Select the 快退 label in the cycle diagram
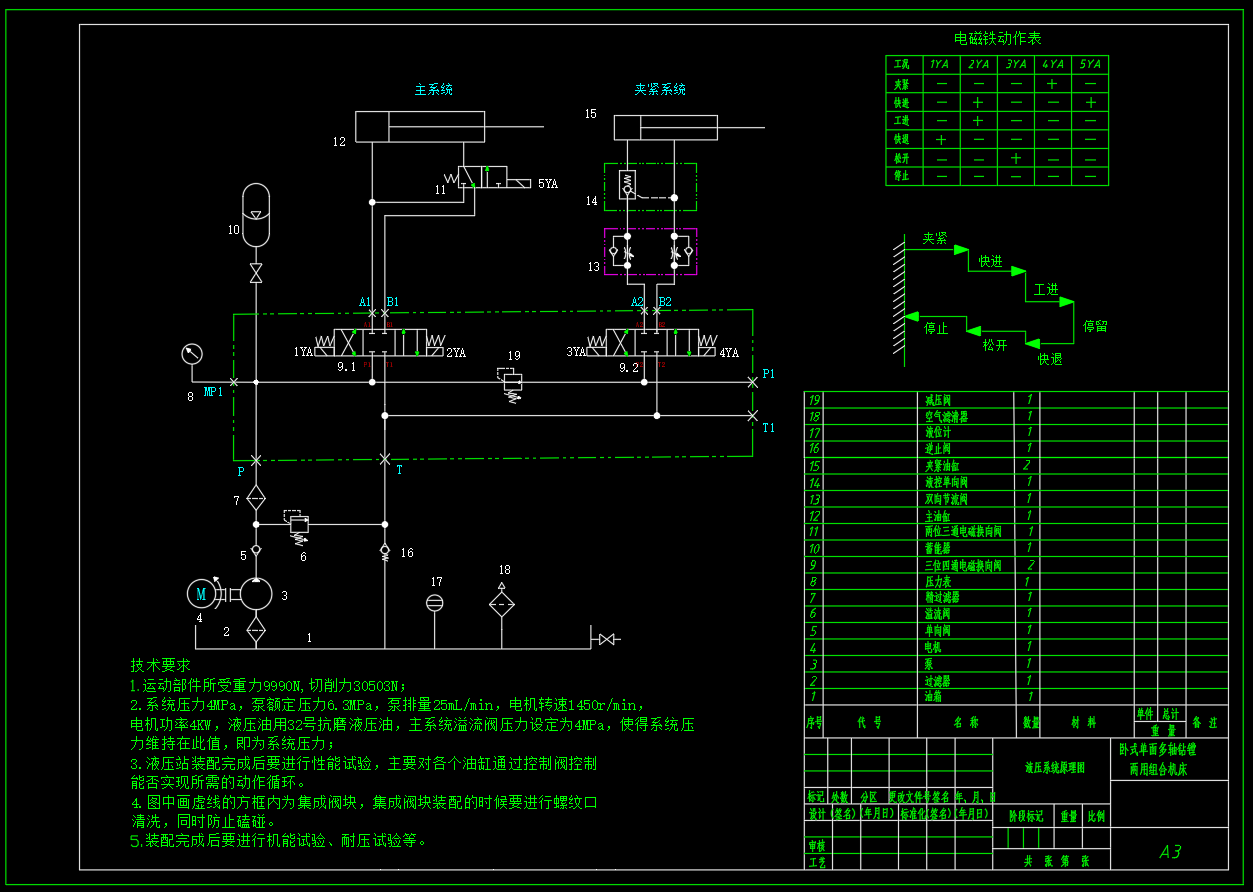 [x=1049, y=359]
